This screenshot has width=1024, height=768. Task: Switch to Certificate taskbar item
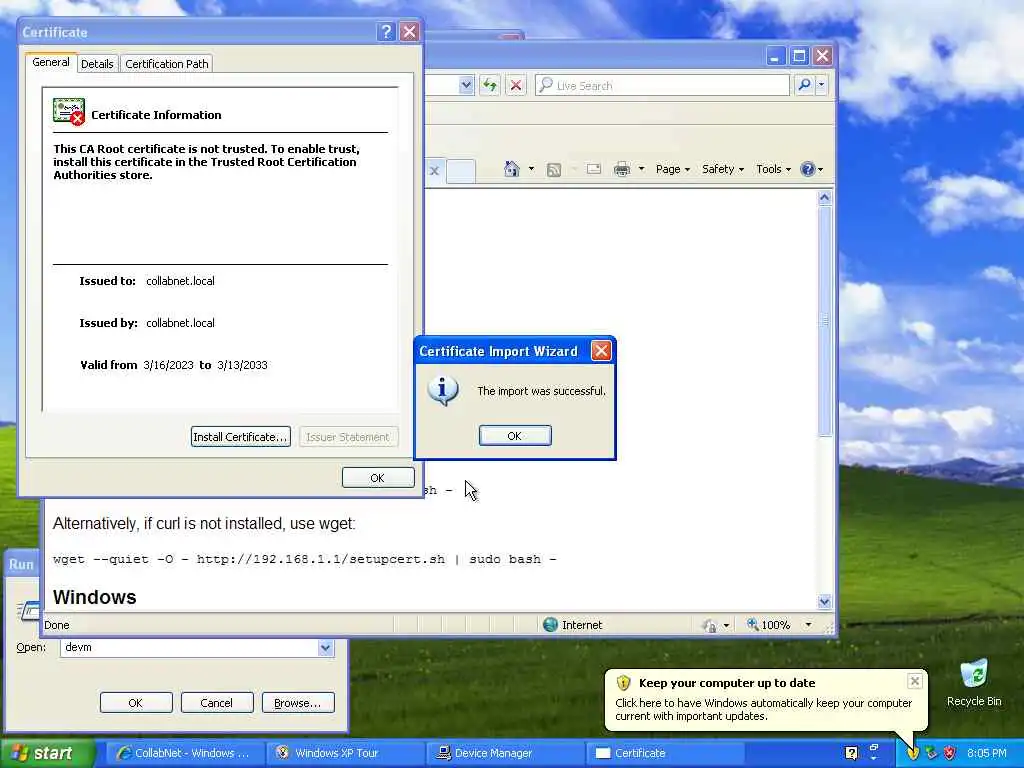664,753
